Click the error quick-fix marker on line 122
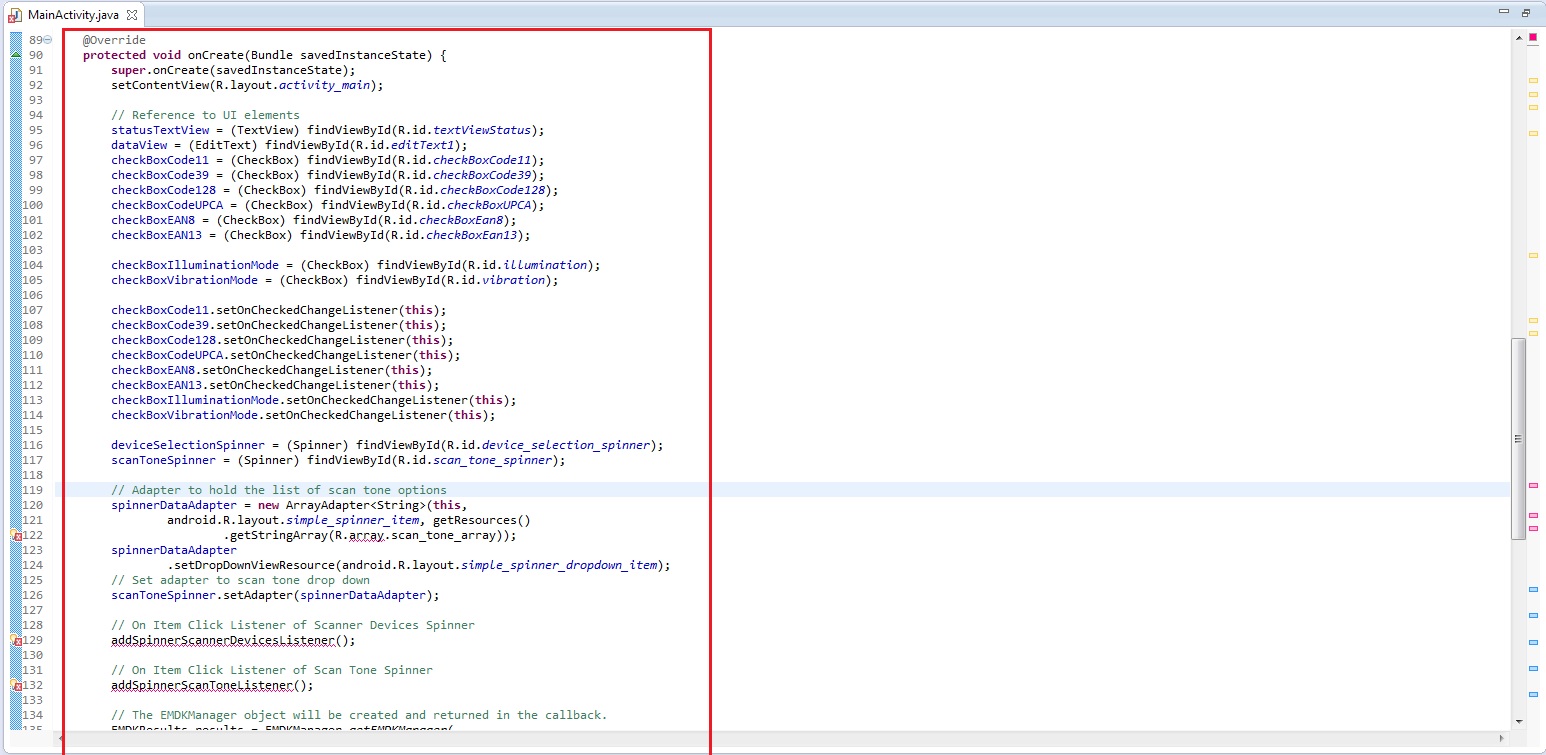1546x755 pixels. pos(16,536)
